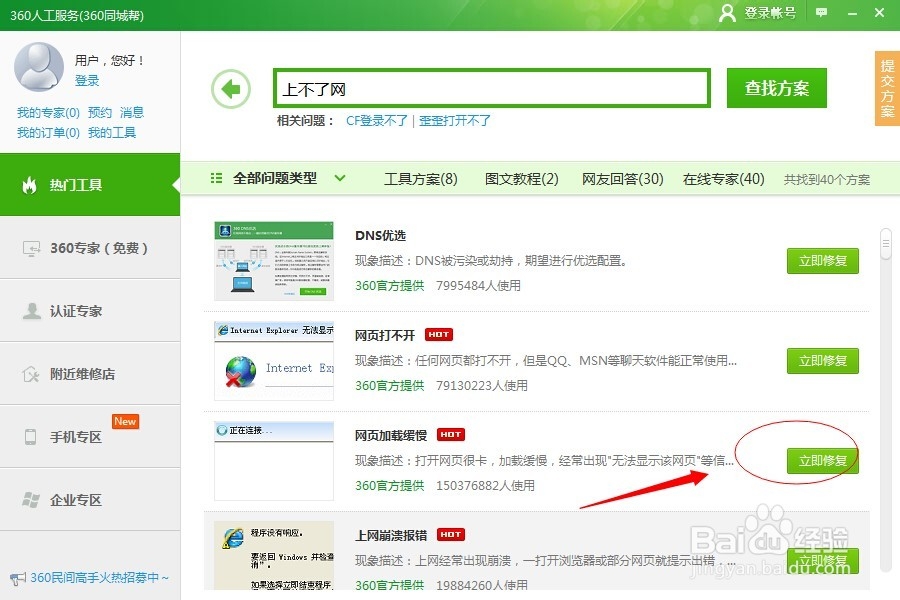Click related question 歪歪打开不了
The height and width of the screenshot is (600, 900).
coord(455,121)
